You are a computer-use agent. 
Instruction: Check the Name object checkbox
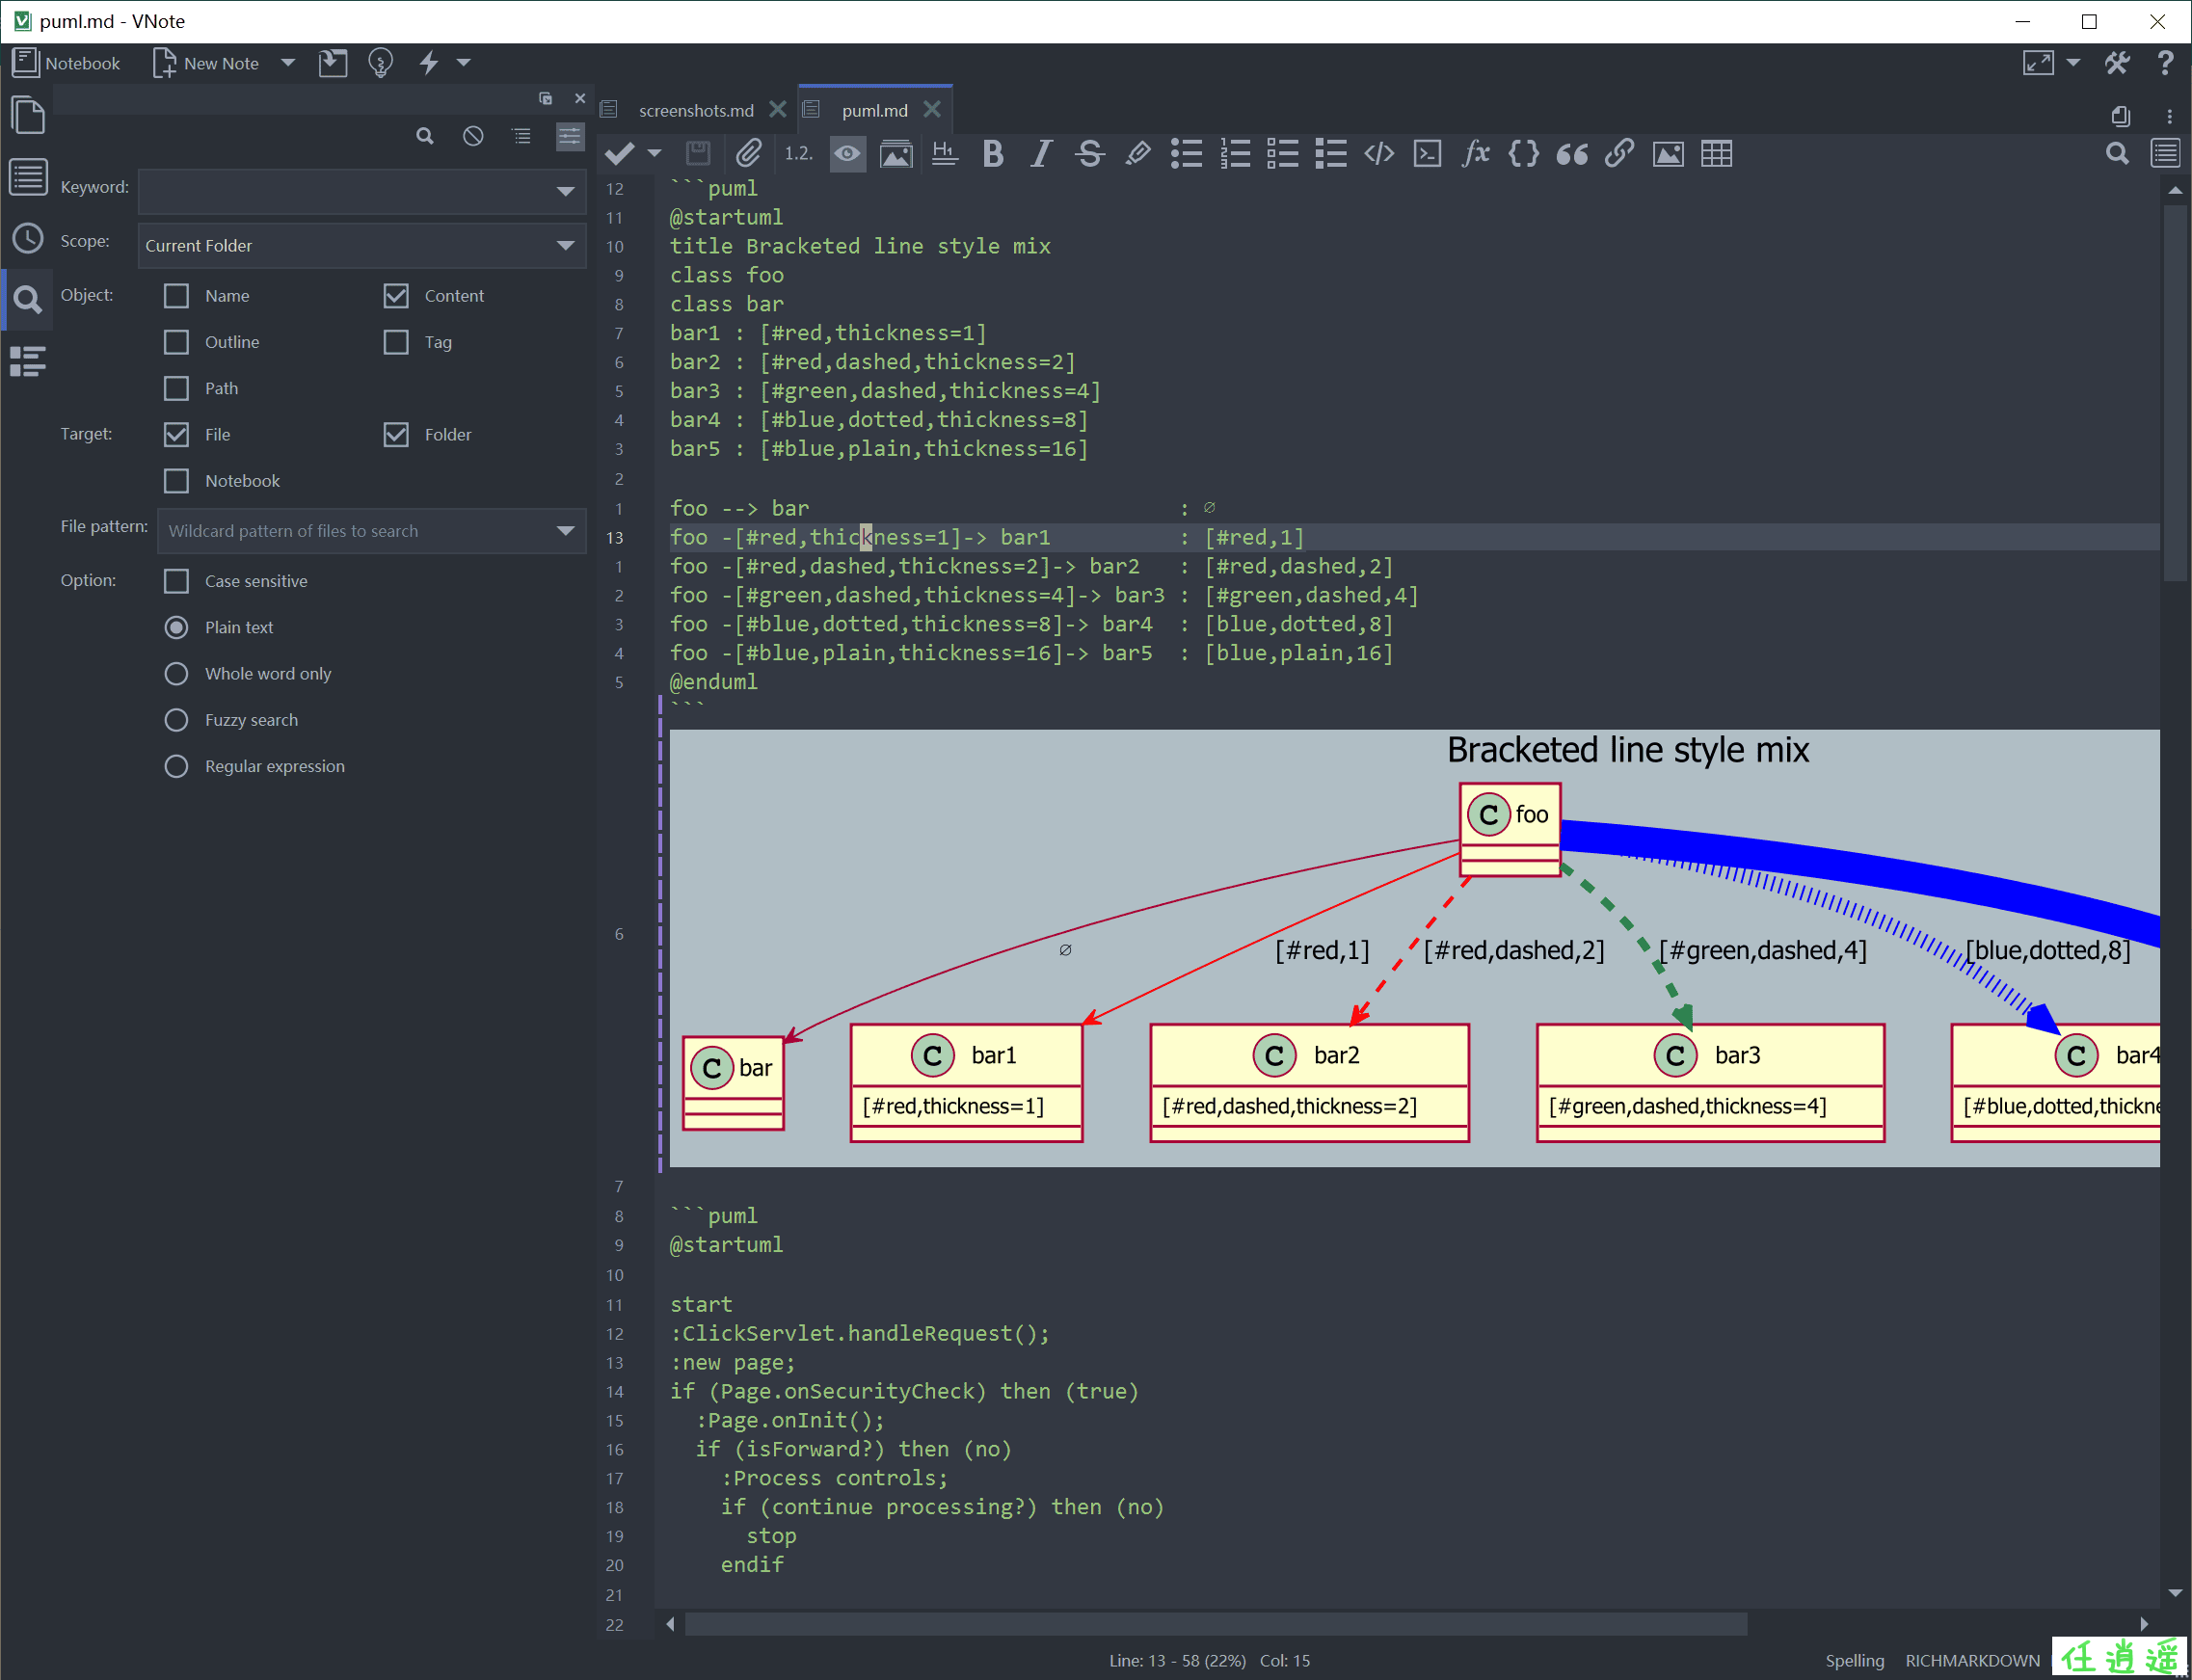click(176, 296)
